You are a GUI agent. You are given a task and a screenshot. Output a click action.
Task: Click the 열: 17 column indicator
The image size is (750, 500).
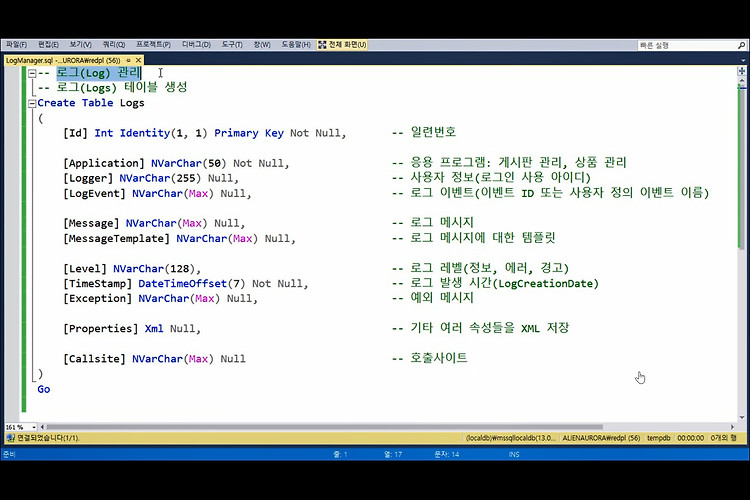393,454
